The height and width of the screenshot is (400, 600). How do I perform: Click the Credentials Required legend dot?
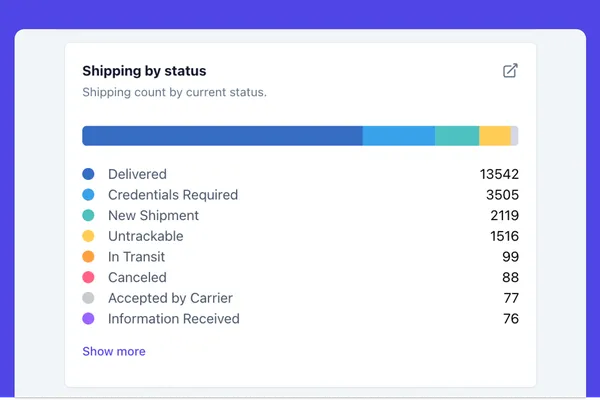tap(88, 195)
